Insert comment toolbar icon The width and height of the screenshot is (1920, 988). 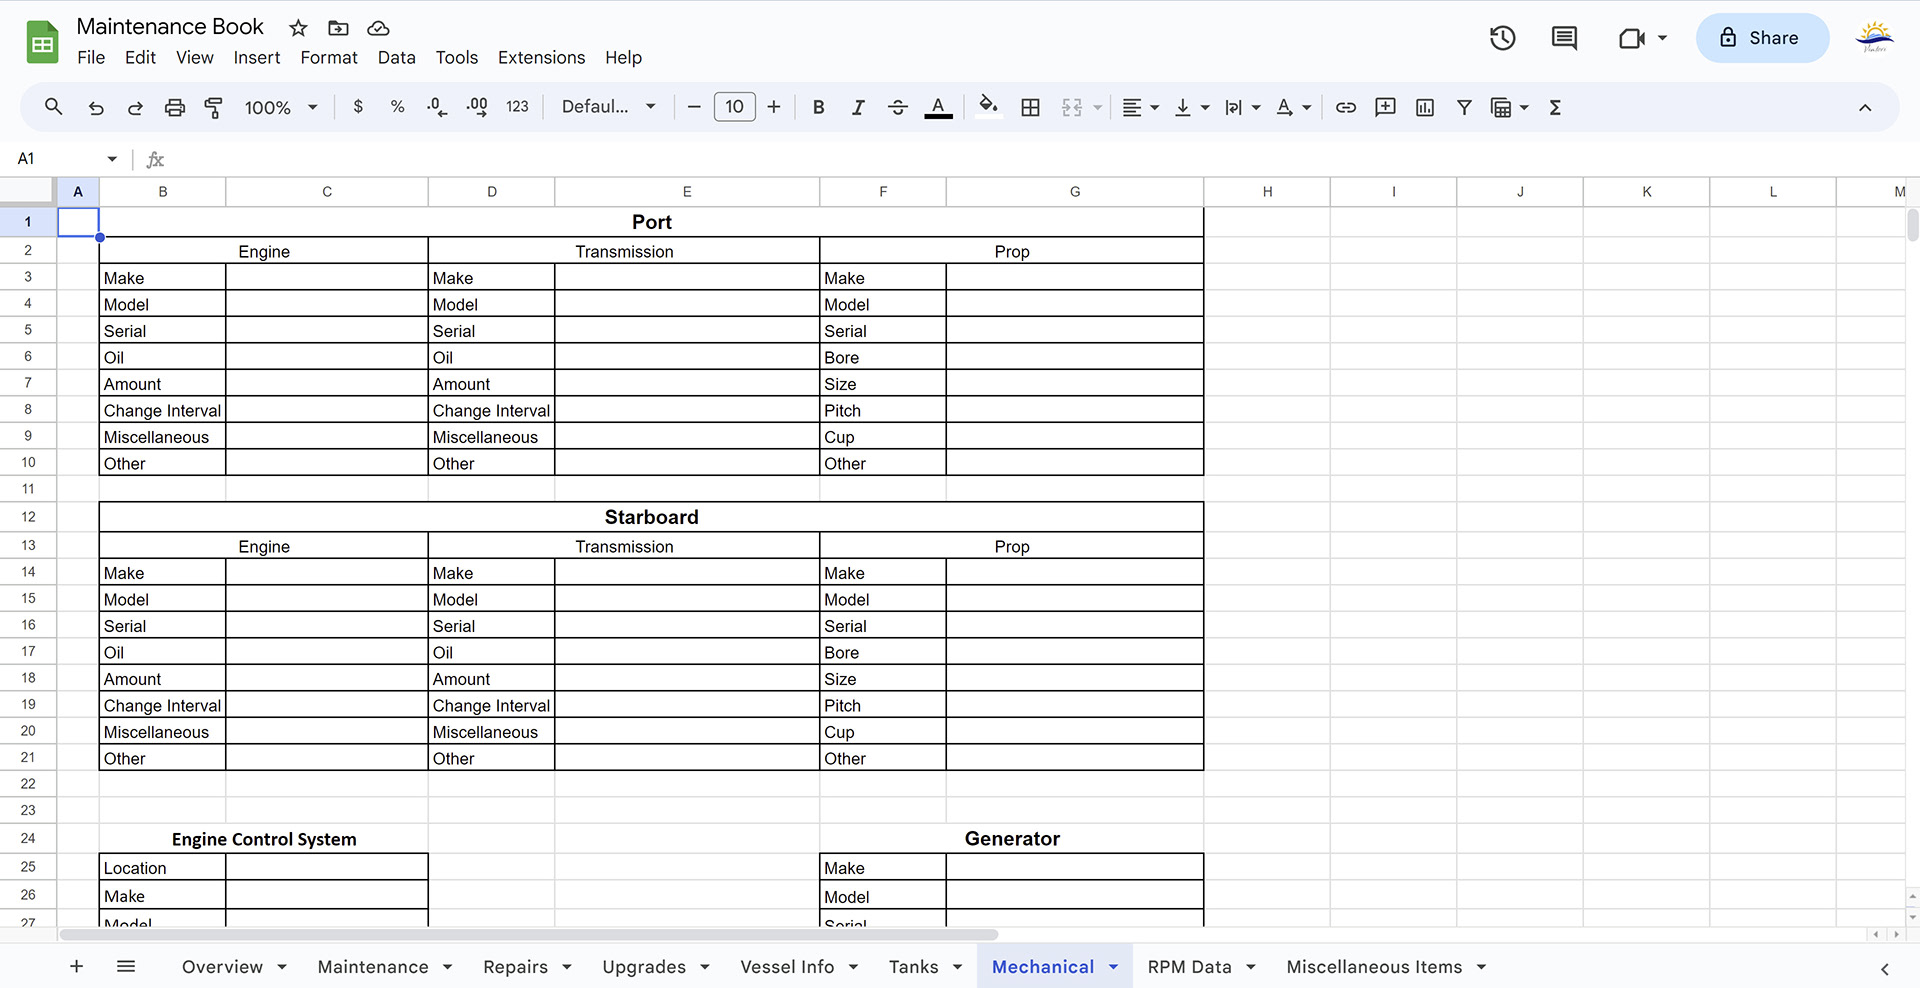1385,107
